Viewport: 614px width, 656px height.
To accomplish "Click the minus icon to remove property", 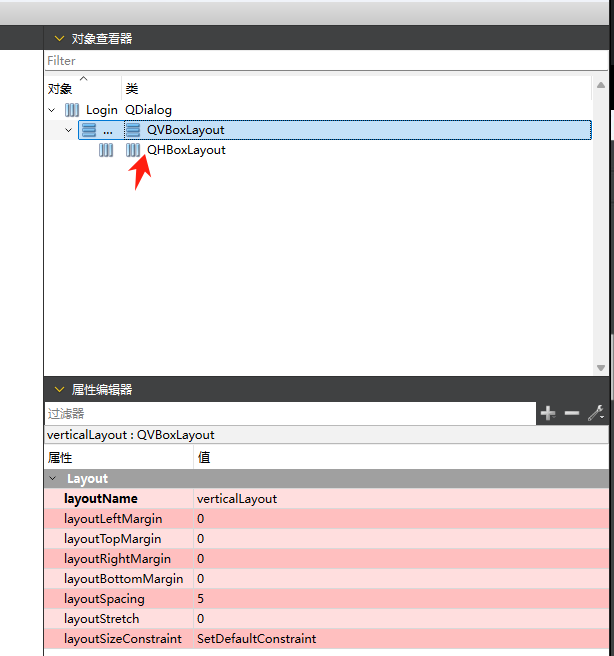I will [572, 413].
